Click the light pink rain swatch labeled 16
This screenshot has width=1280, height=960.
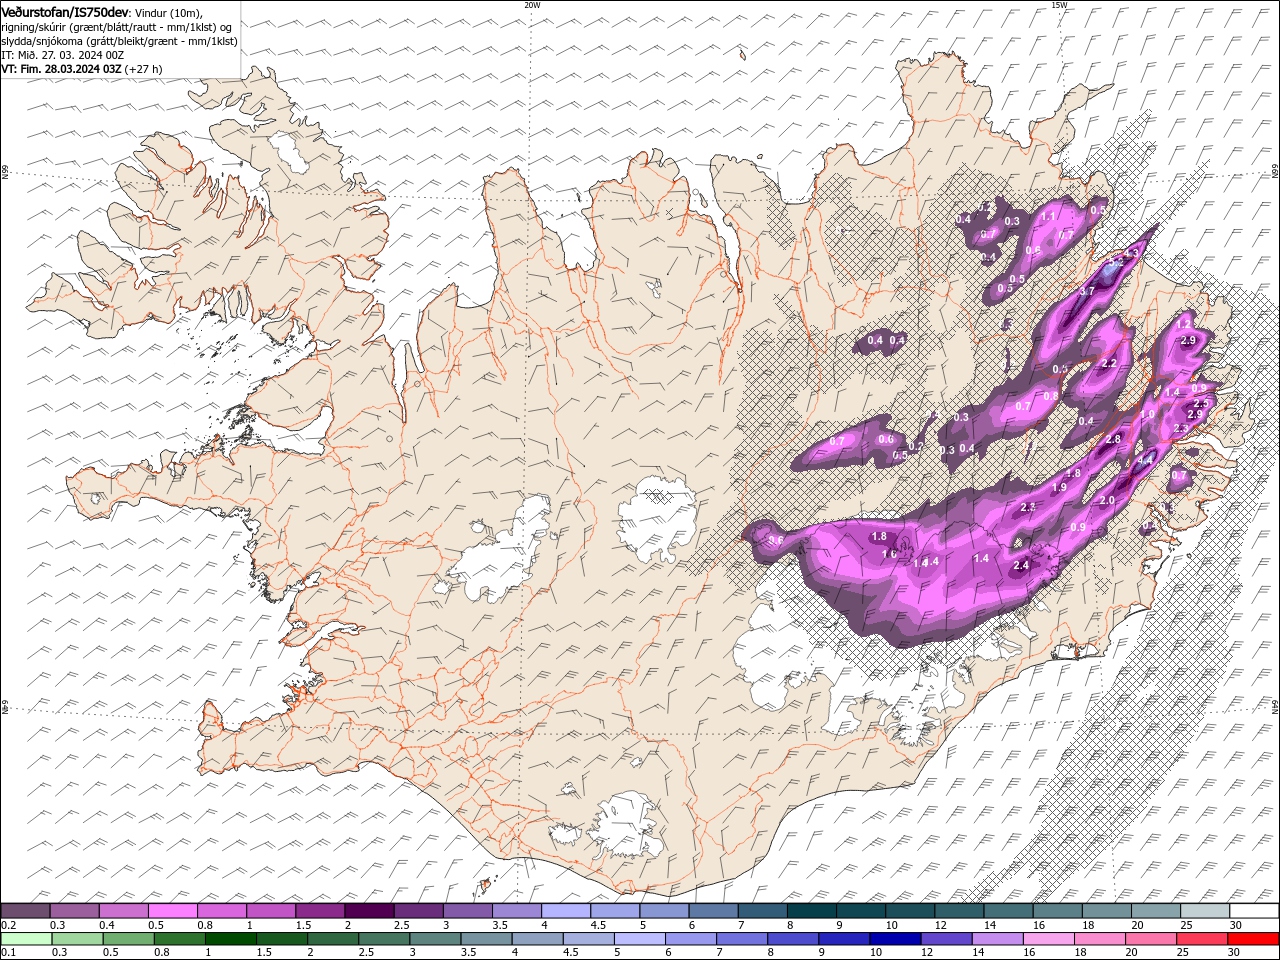tap(1047, 939)
